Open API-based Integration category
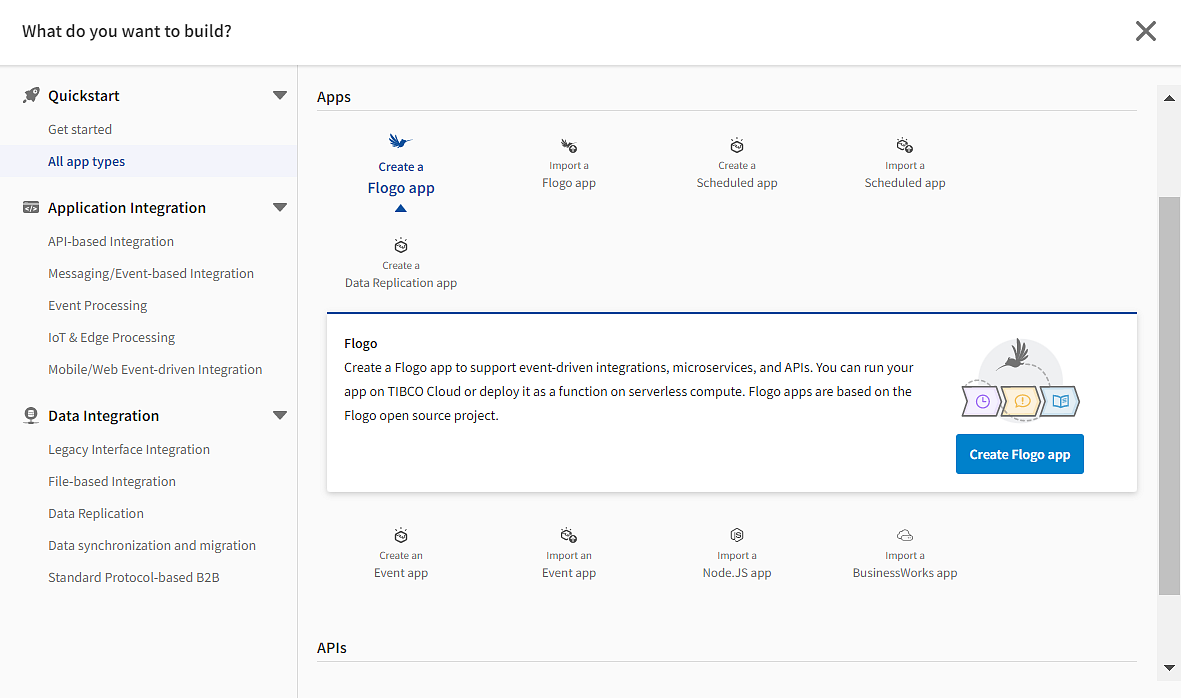Viewport: 1181px width, 698px height. point(111,241)
